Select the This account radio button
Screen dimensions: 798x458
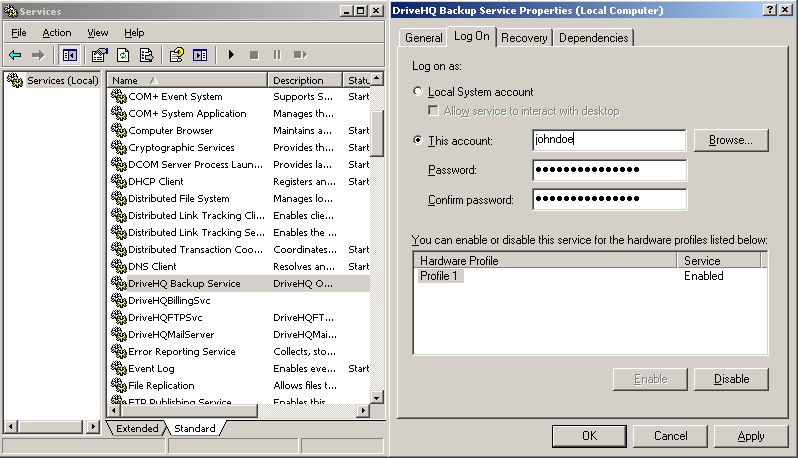click(418, 141)
